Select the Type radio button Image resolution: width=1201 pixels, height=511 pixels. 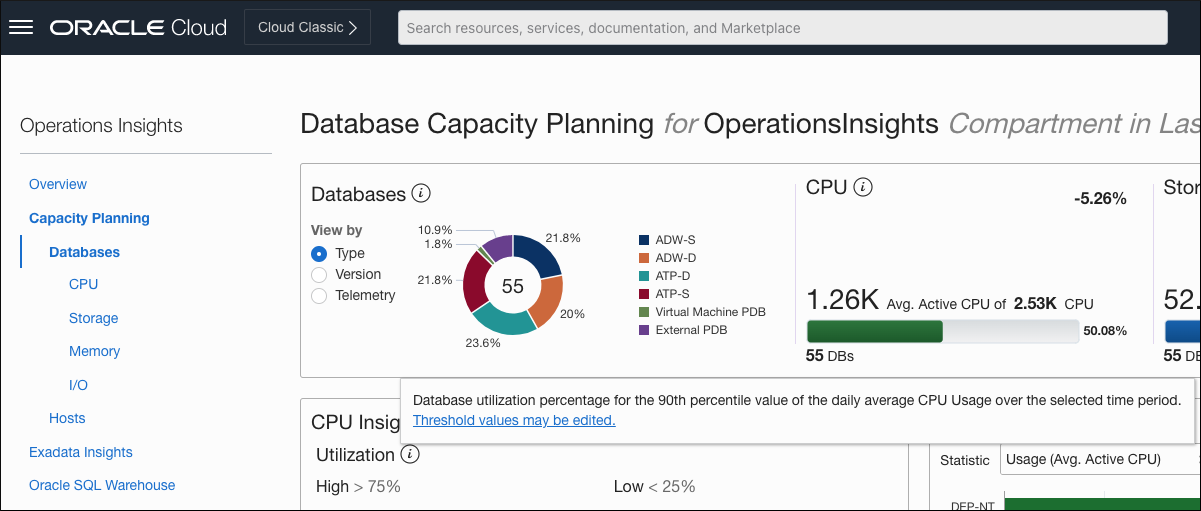pyautogui.click(x=320, y=253)
